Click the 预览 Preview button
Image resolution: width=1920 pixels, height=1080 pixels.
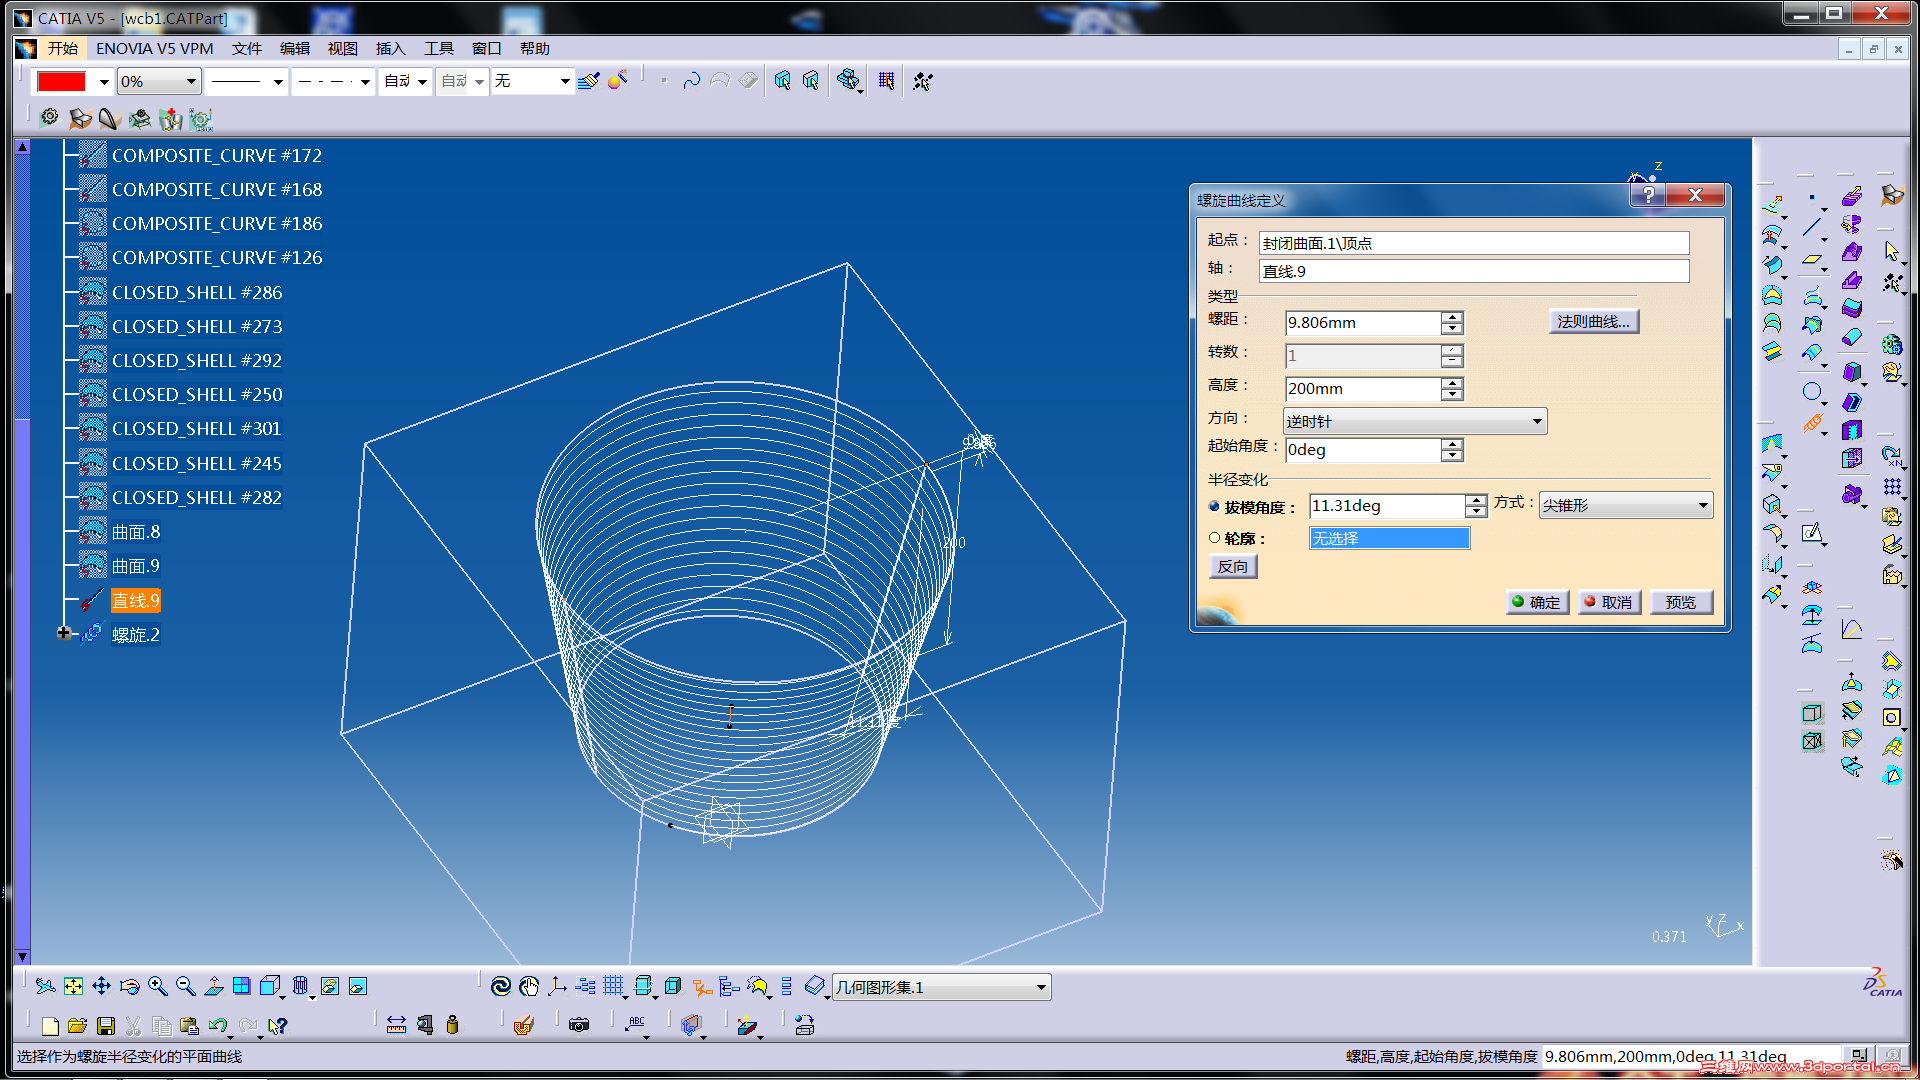(1681, 602)
